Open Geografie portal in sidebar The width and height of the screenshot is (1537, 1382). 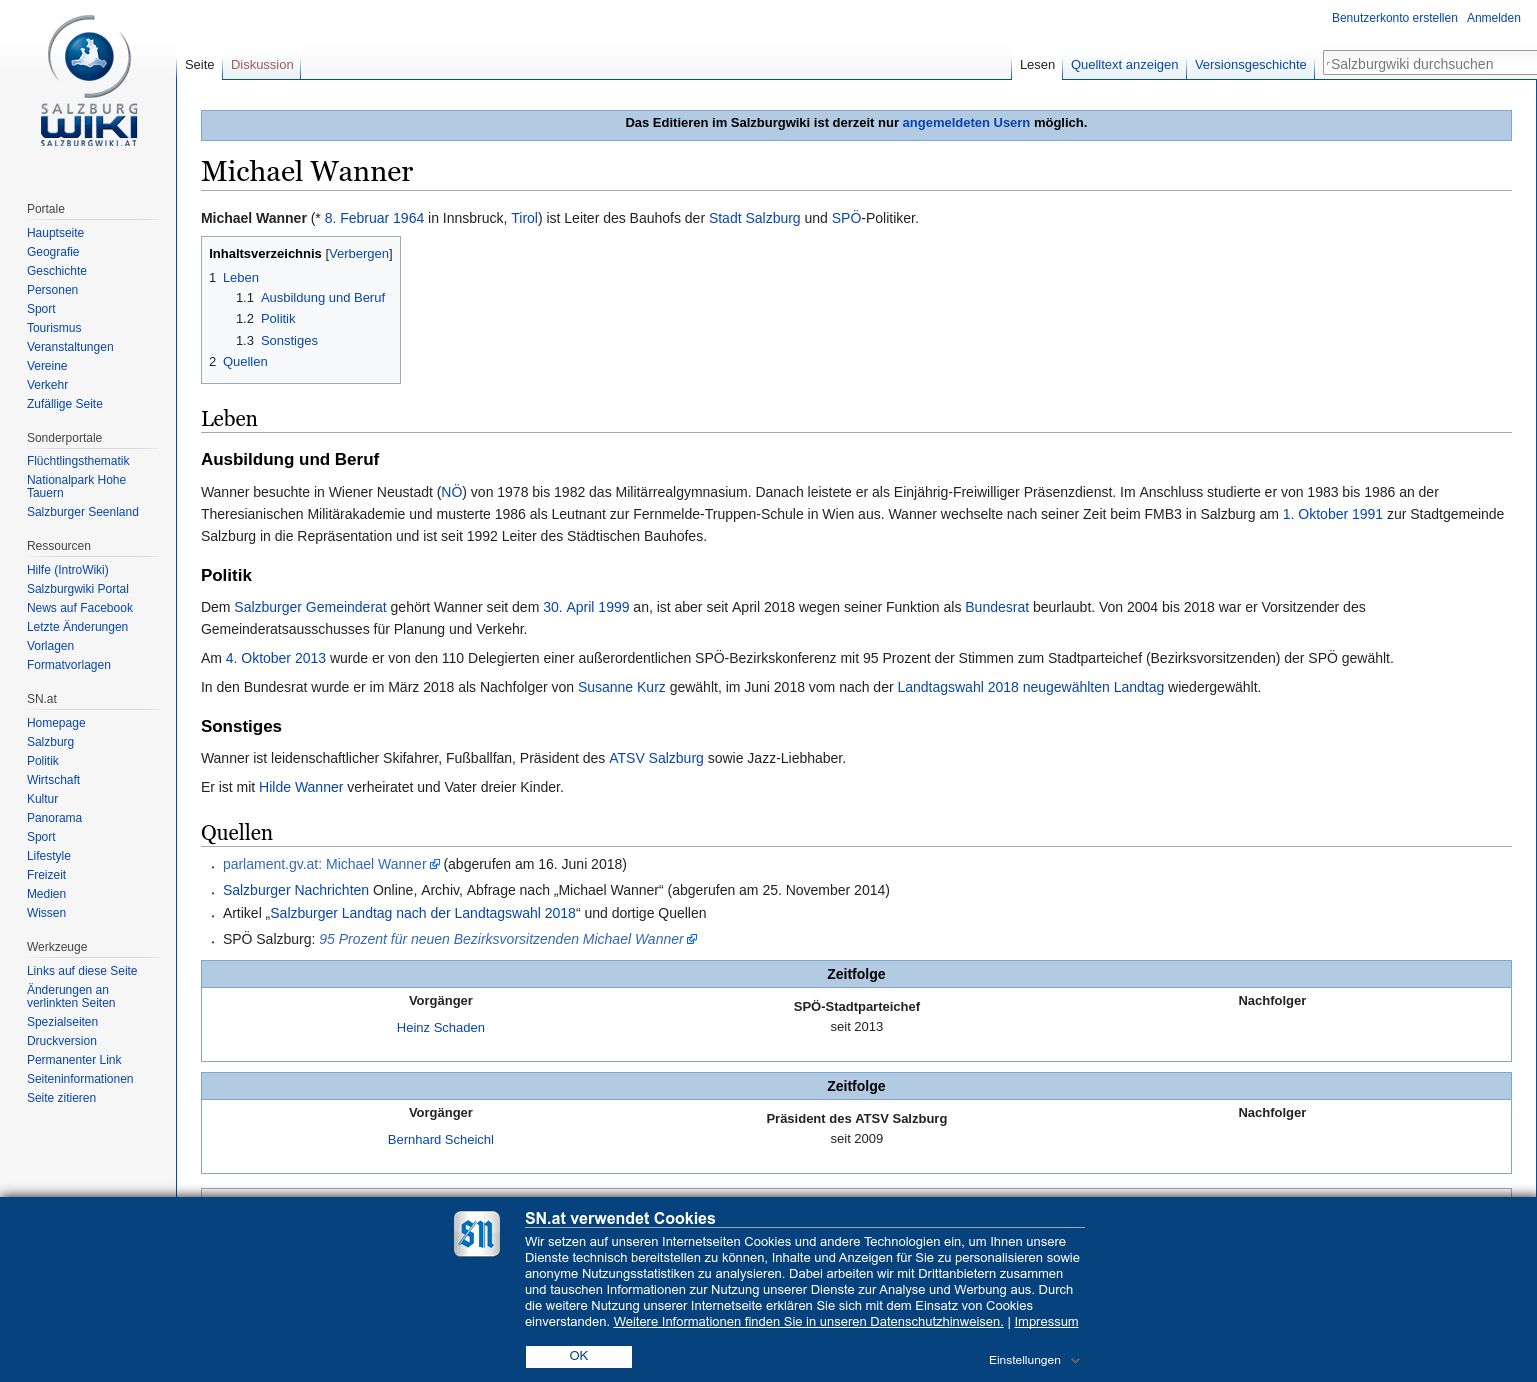tap(53, 252)
